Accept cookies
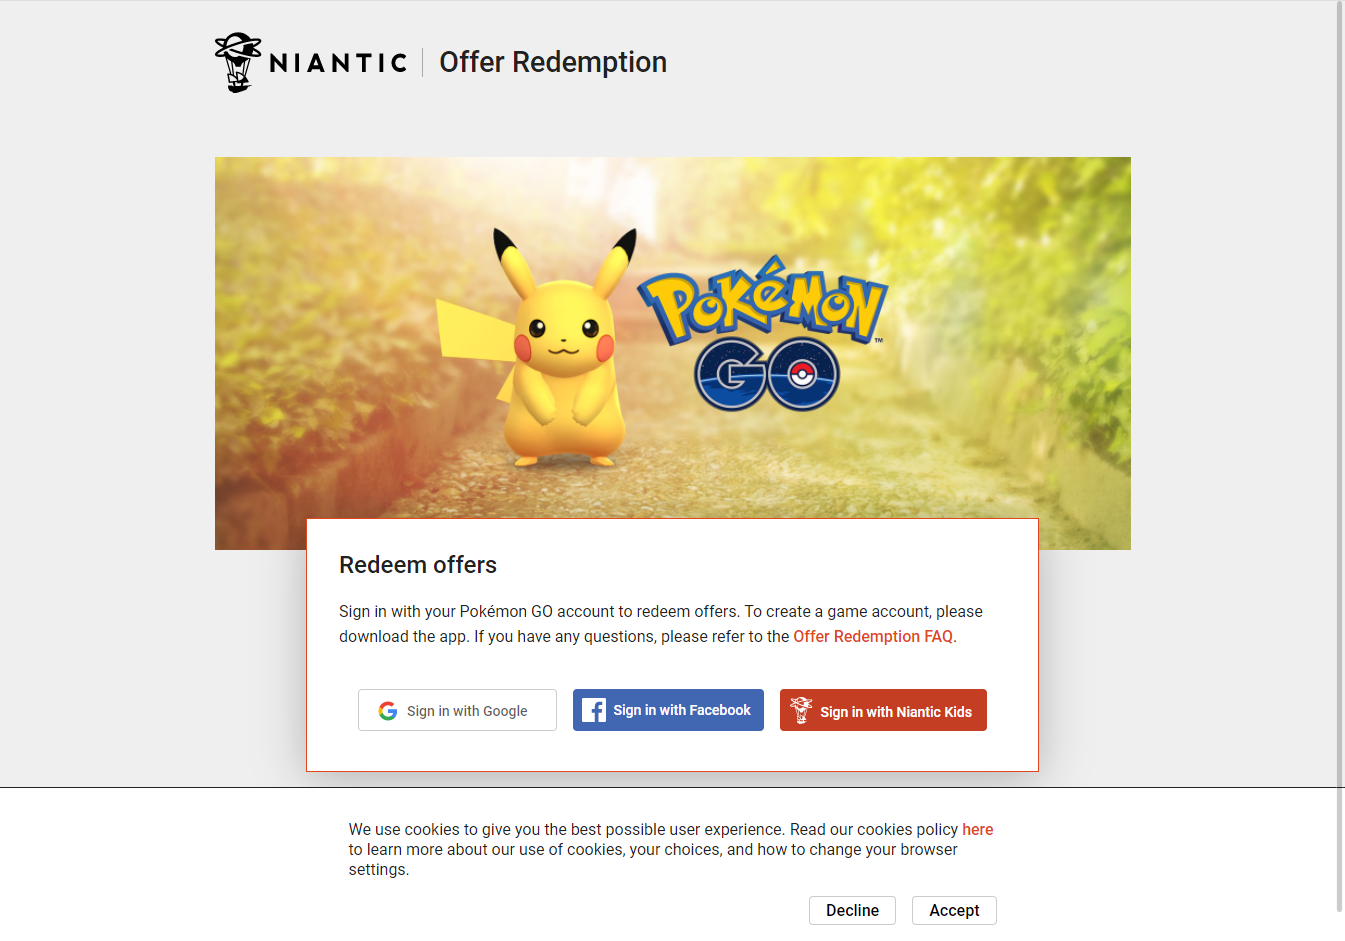This screenshot has height=941, width=1345. [954, 910]
